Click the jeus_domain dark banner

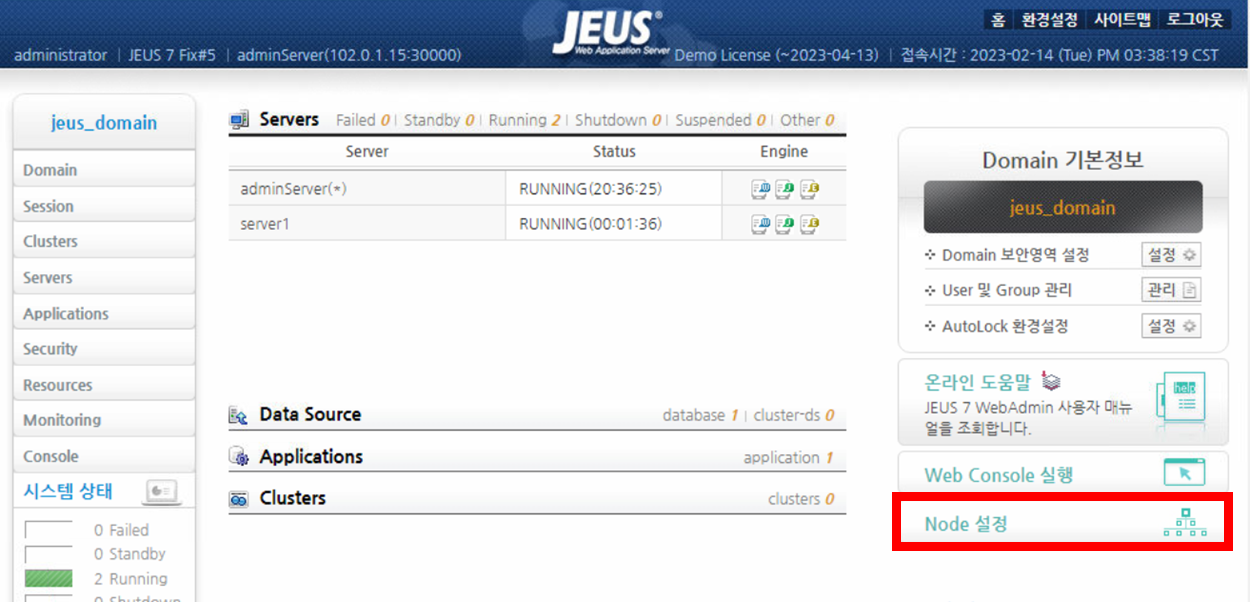point(1063,208)
